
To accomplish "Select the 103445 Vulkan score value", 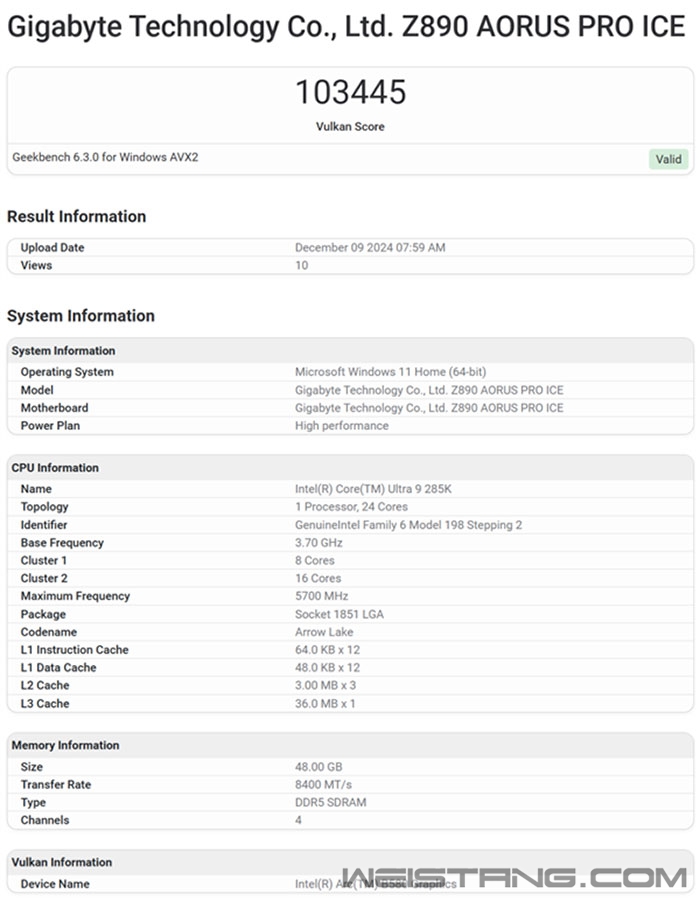I will 351,92.
